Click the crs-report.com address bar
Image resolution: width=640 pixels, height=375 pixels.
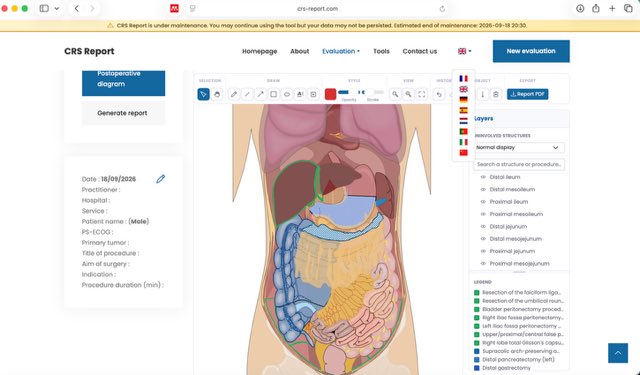click(x=317, y=9)
